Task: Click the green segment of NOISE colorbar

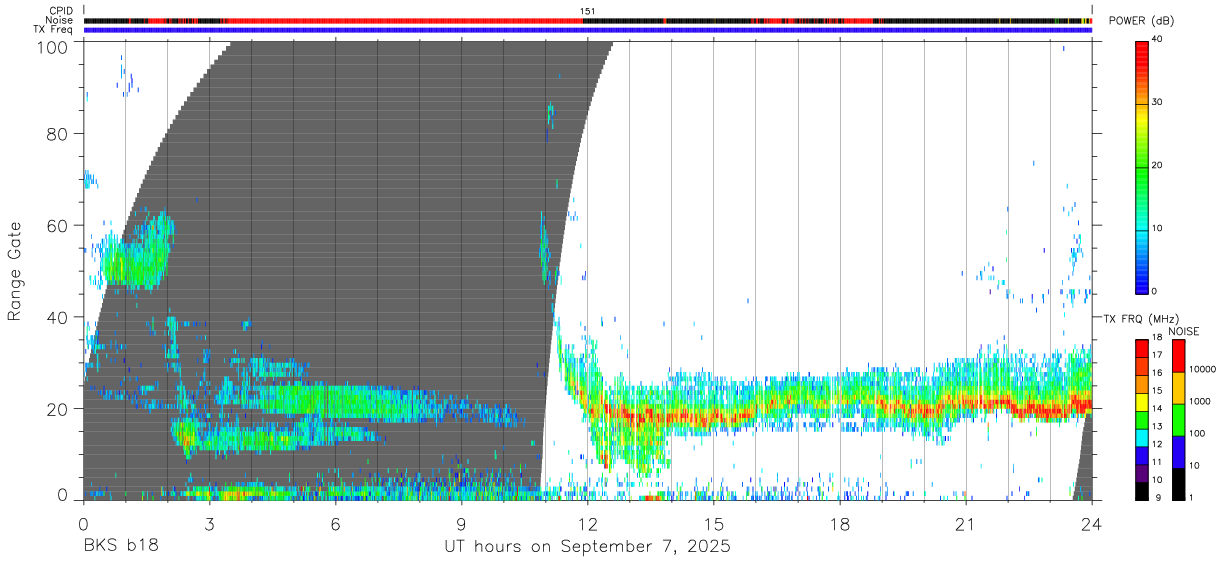Action: 1179,420
